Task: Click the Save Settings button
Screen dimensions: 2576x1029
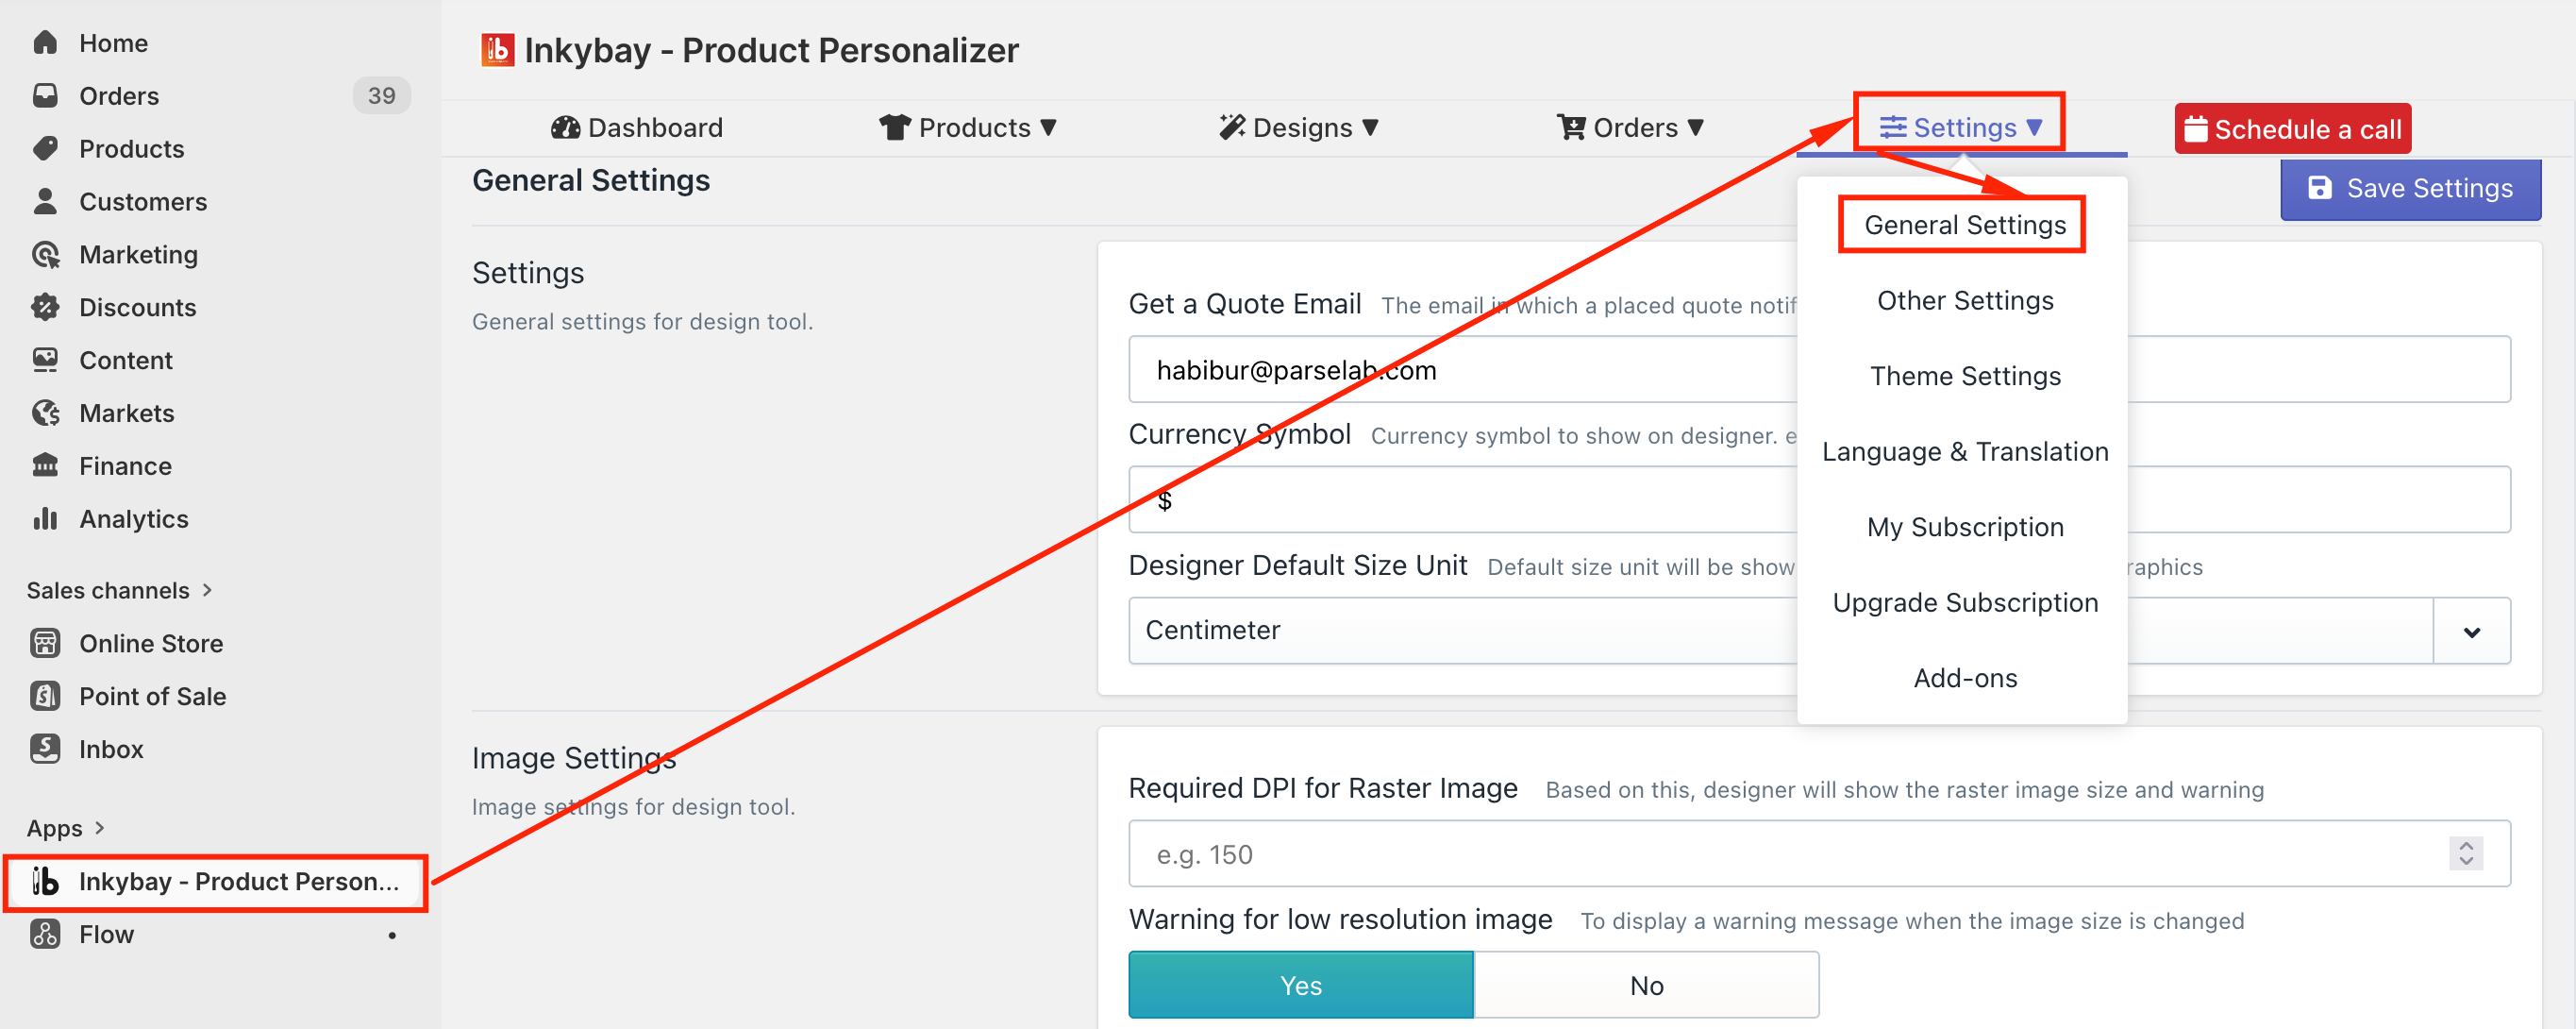Action: 2410,188
